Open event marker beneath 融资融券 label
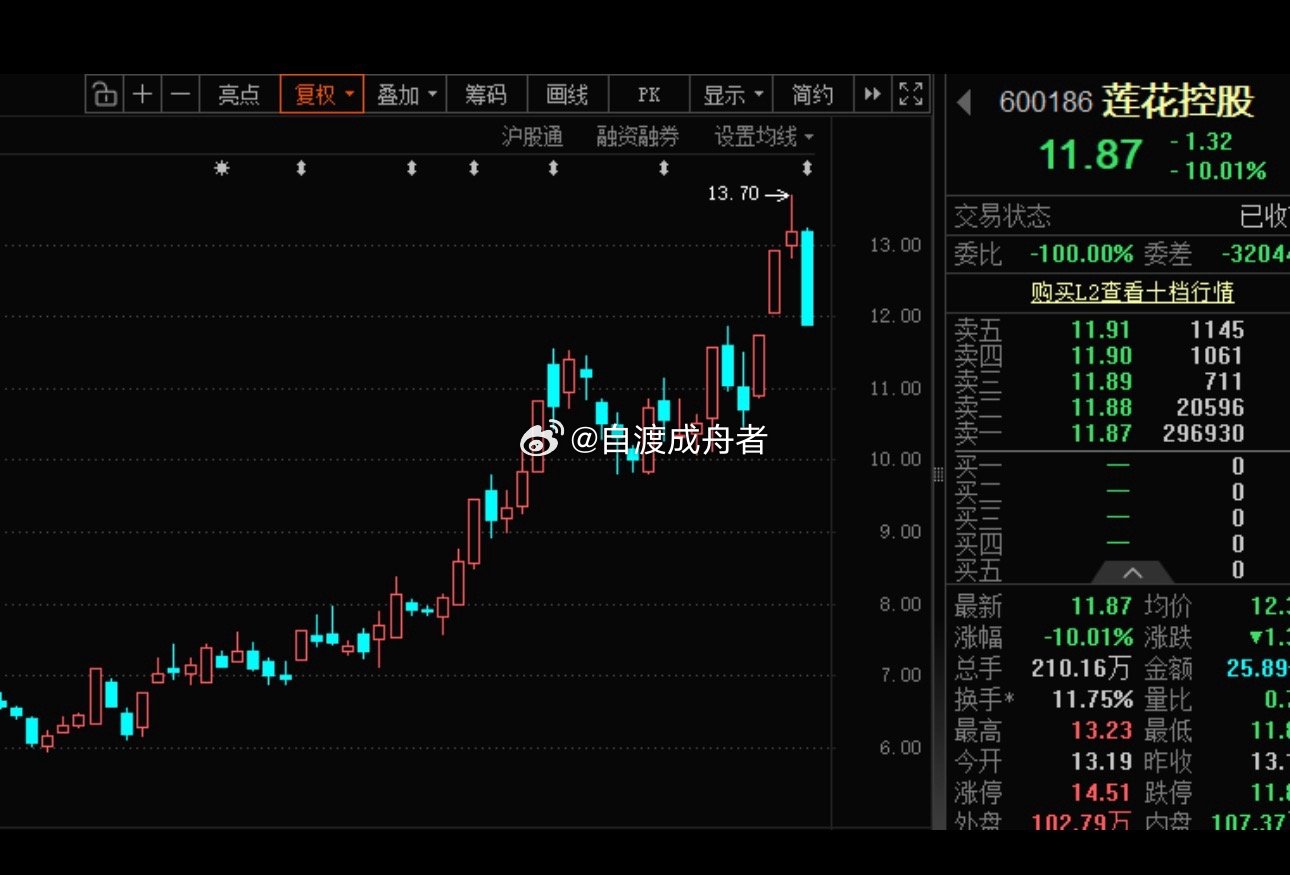 point(664,168)
